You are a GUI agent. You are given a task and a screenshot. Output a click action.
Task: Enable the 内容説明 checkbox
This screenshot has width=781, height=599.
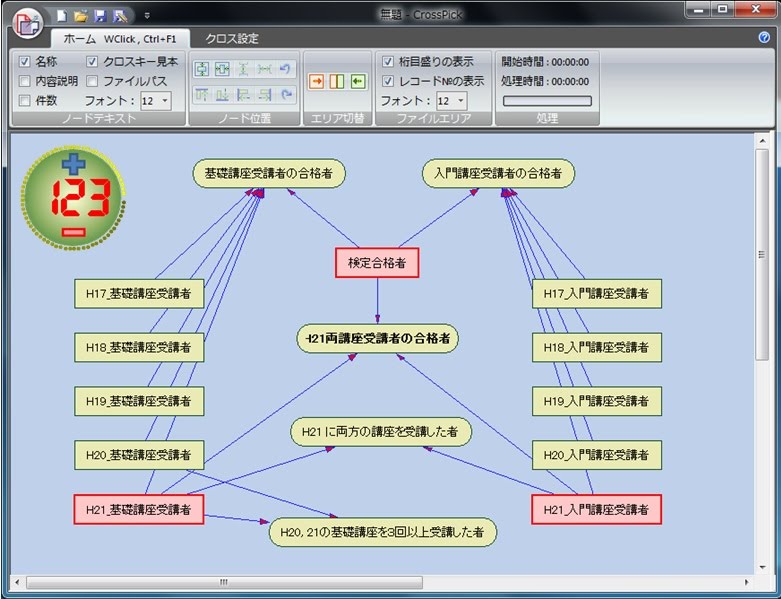[25, 81]
